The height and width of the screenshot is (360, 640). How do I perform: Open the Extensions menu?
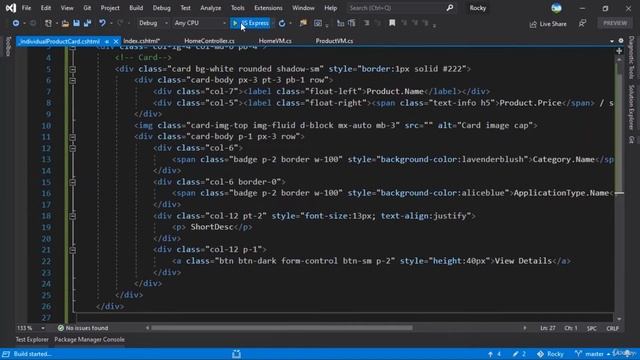(268, 8)
